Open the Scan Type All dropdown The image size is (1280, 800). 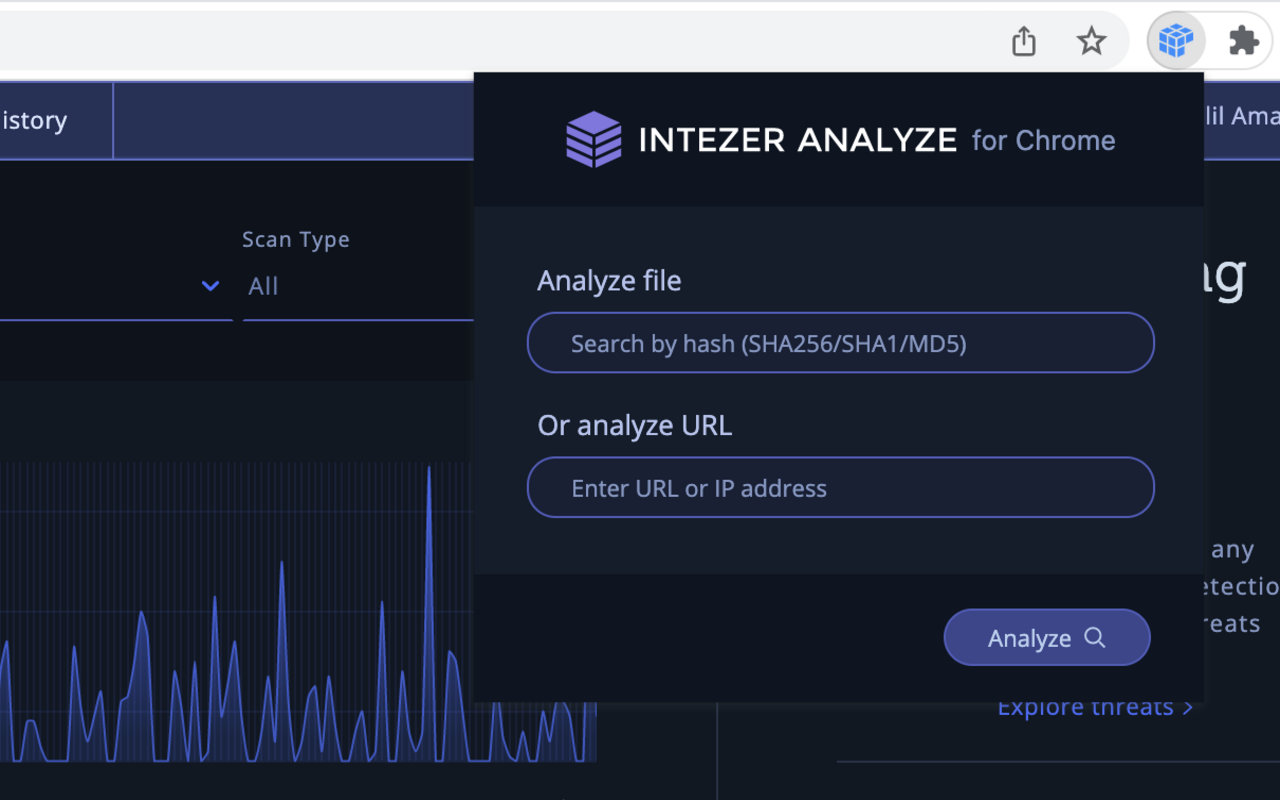[358, 286]
